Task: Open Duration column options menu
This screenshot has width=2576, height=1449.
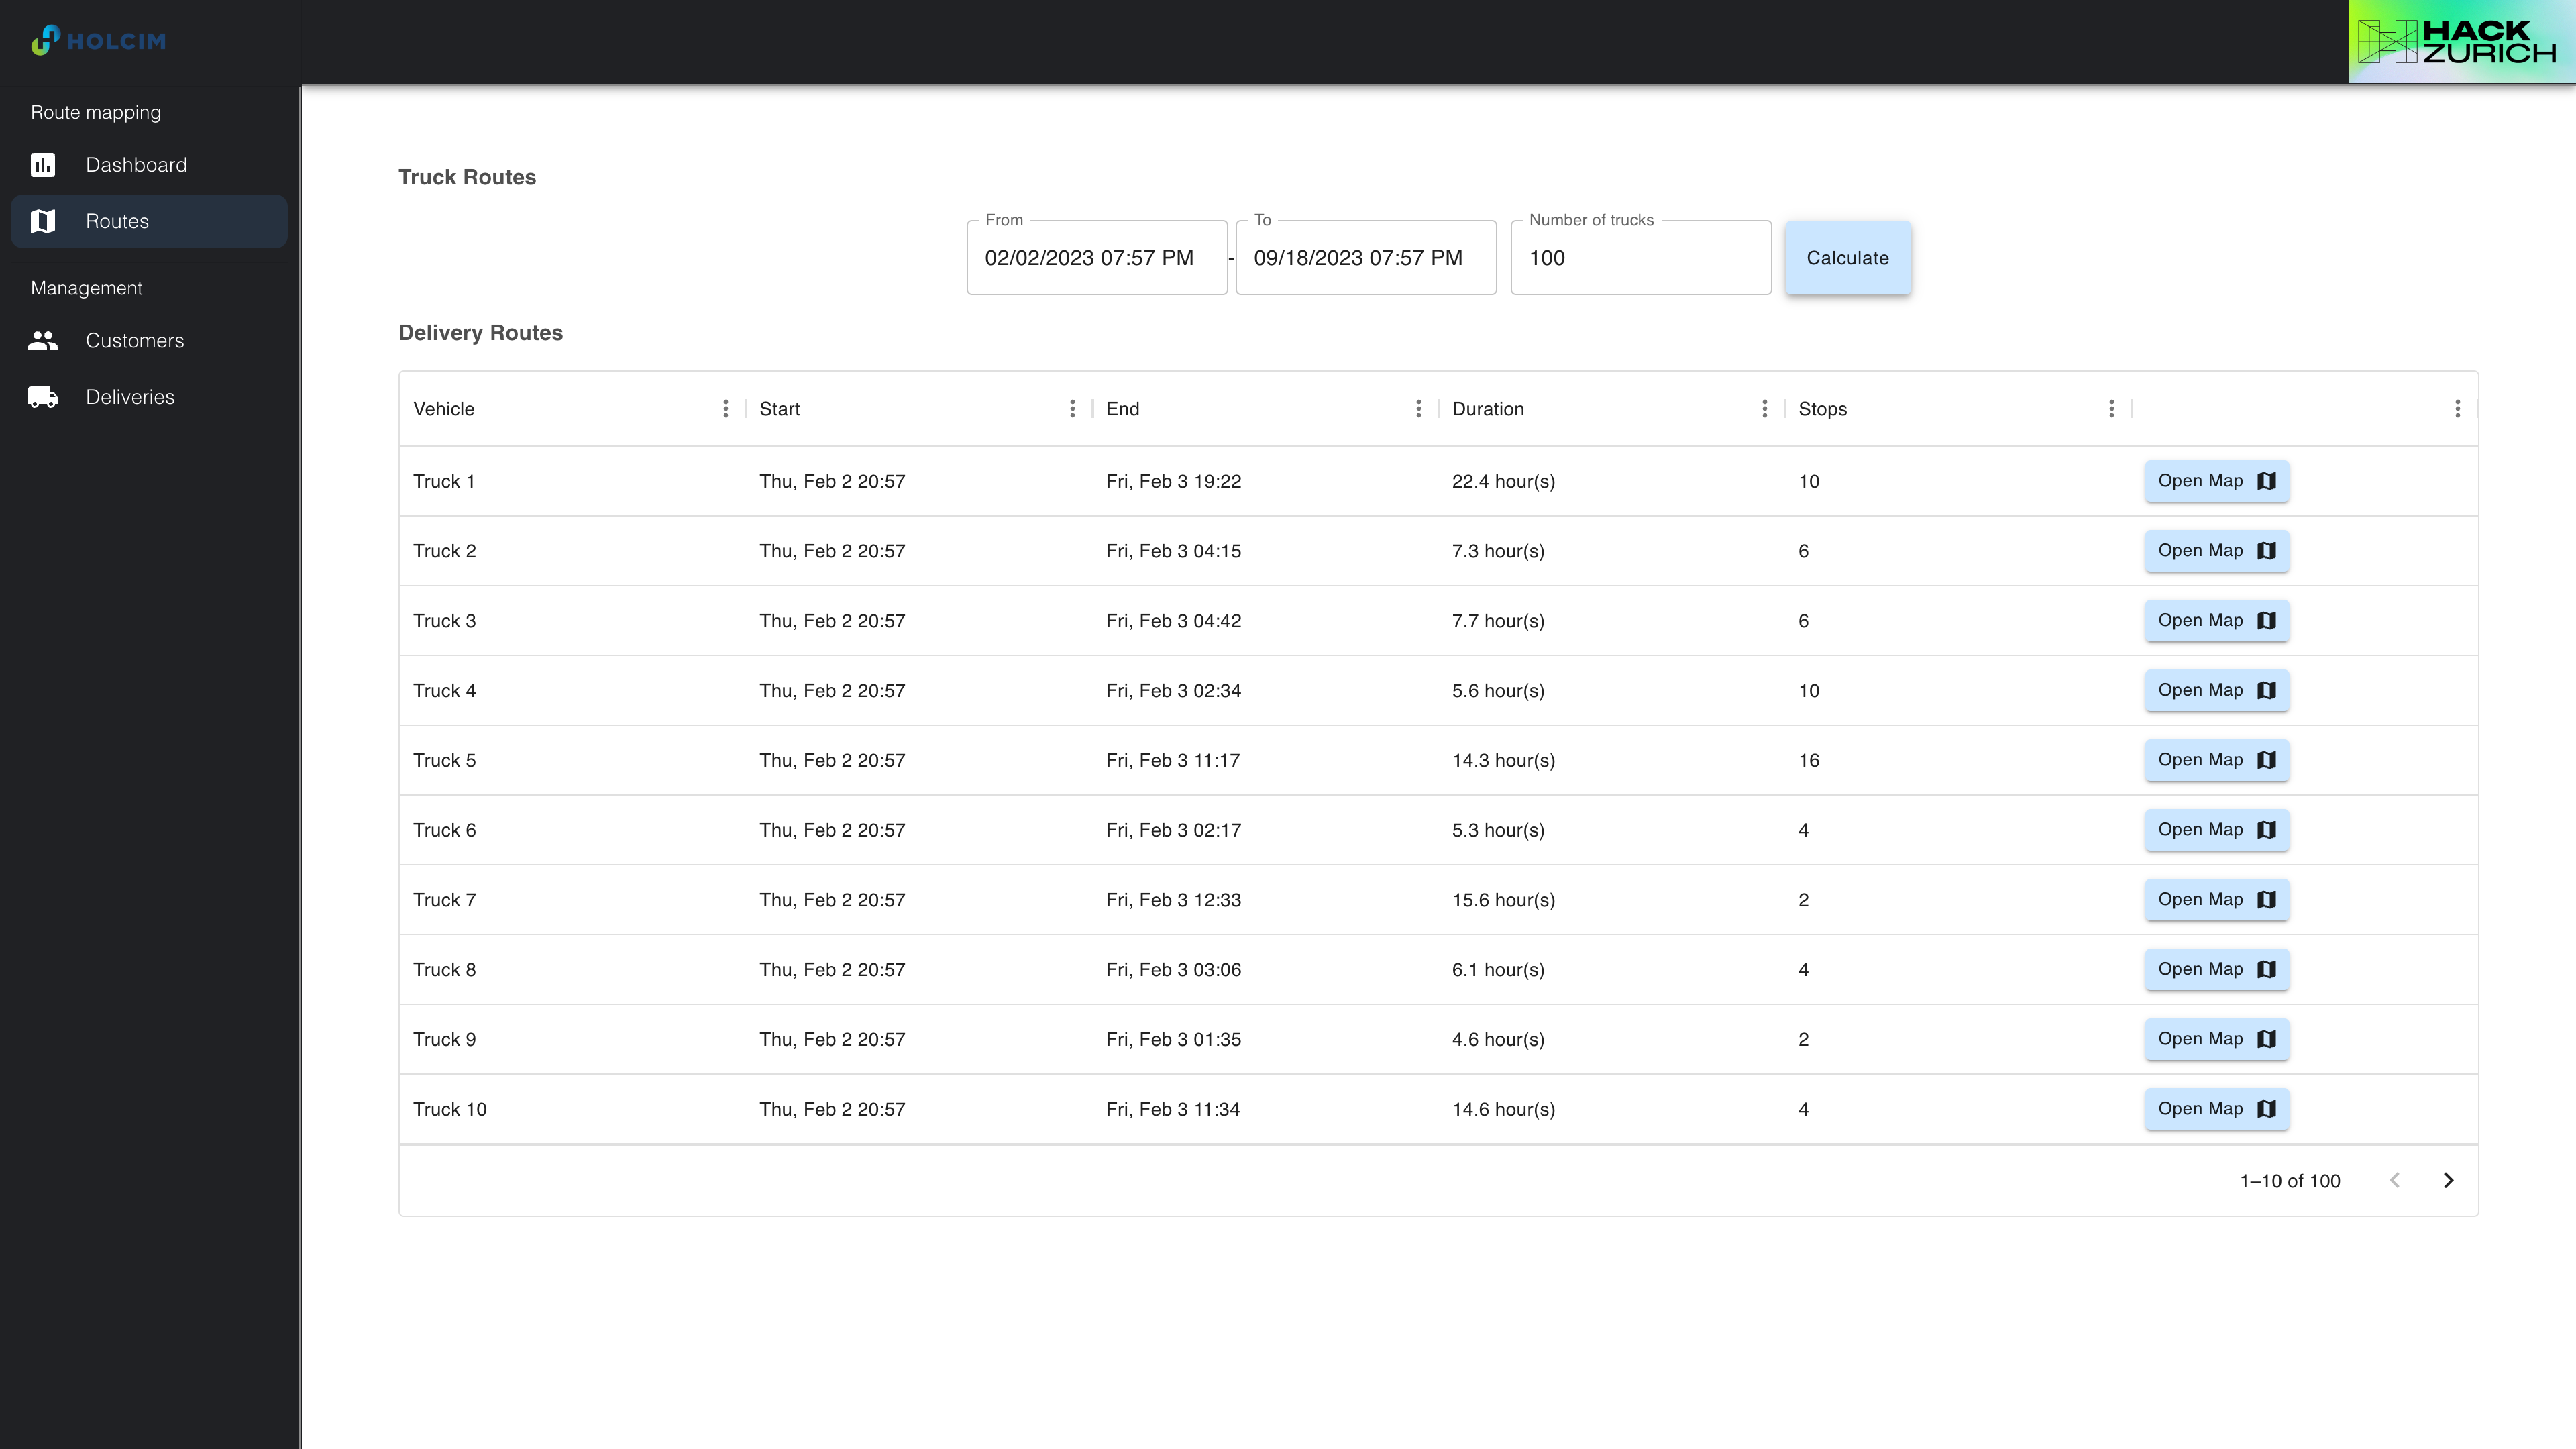Action: (1764, 409)
